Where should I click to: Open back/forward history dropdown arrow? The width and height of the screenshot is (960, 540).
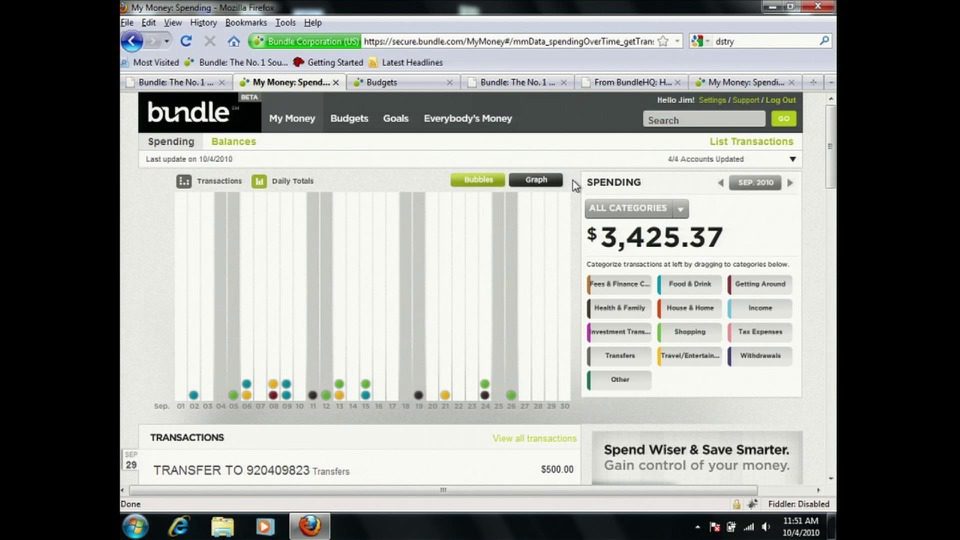167,41
